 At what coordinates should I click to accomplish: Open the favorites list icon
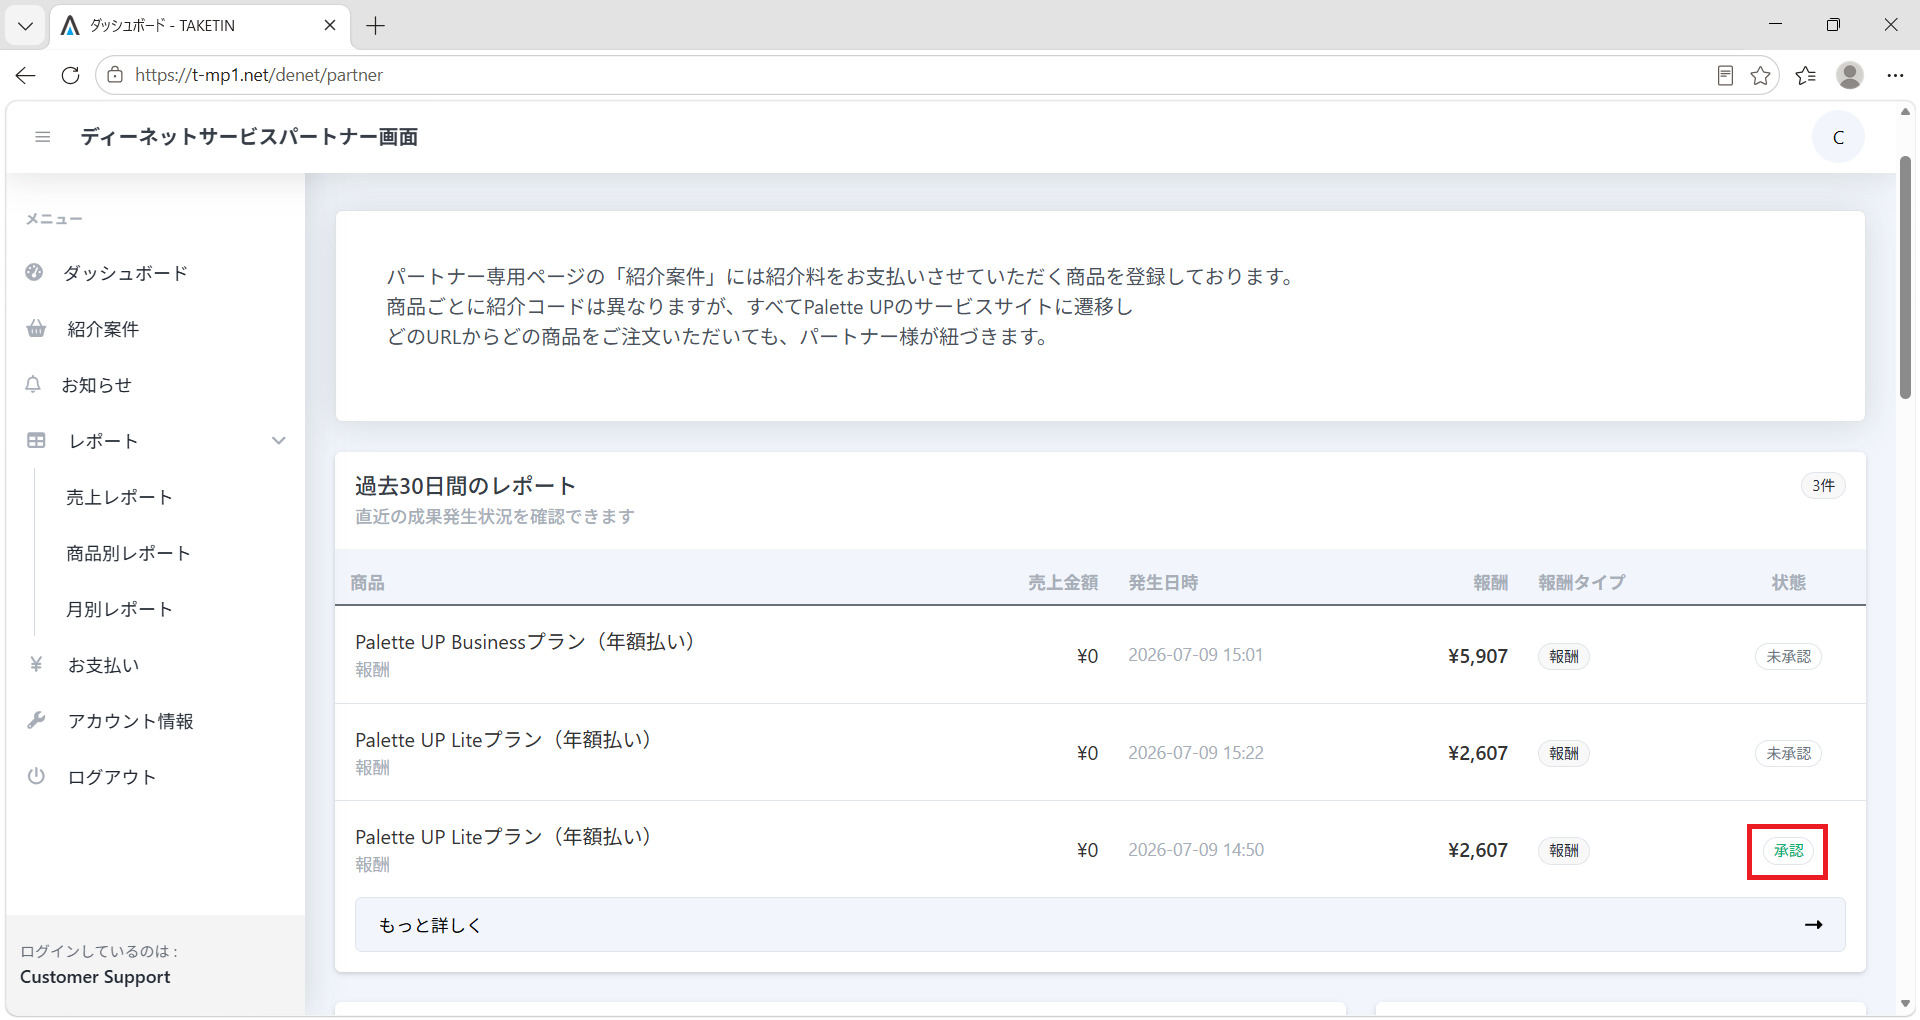(1805, 75)
